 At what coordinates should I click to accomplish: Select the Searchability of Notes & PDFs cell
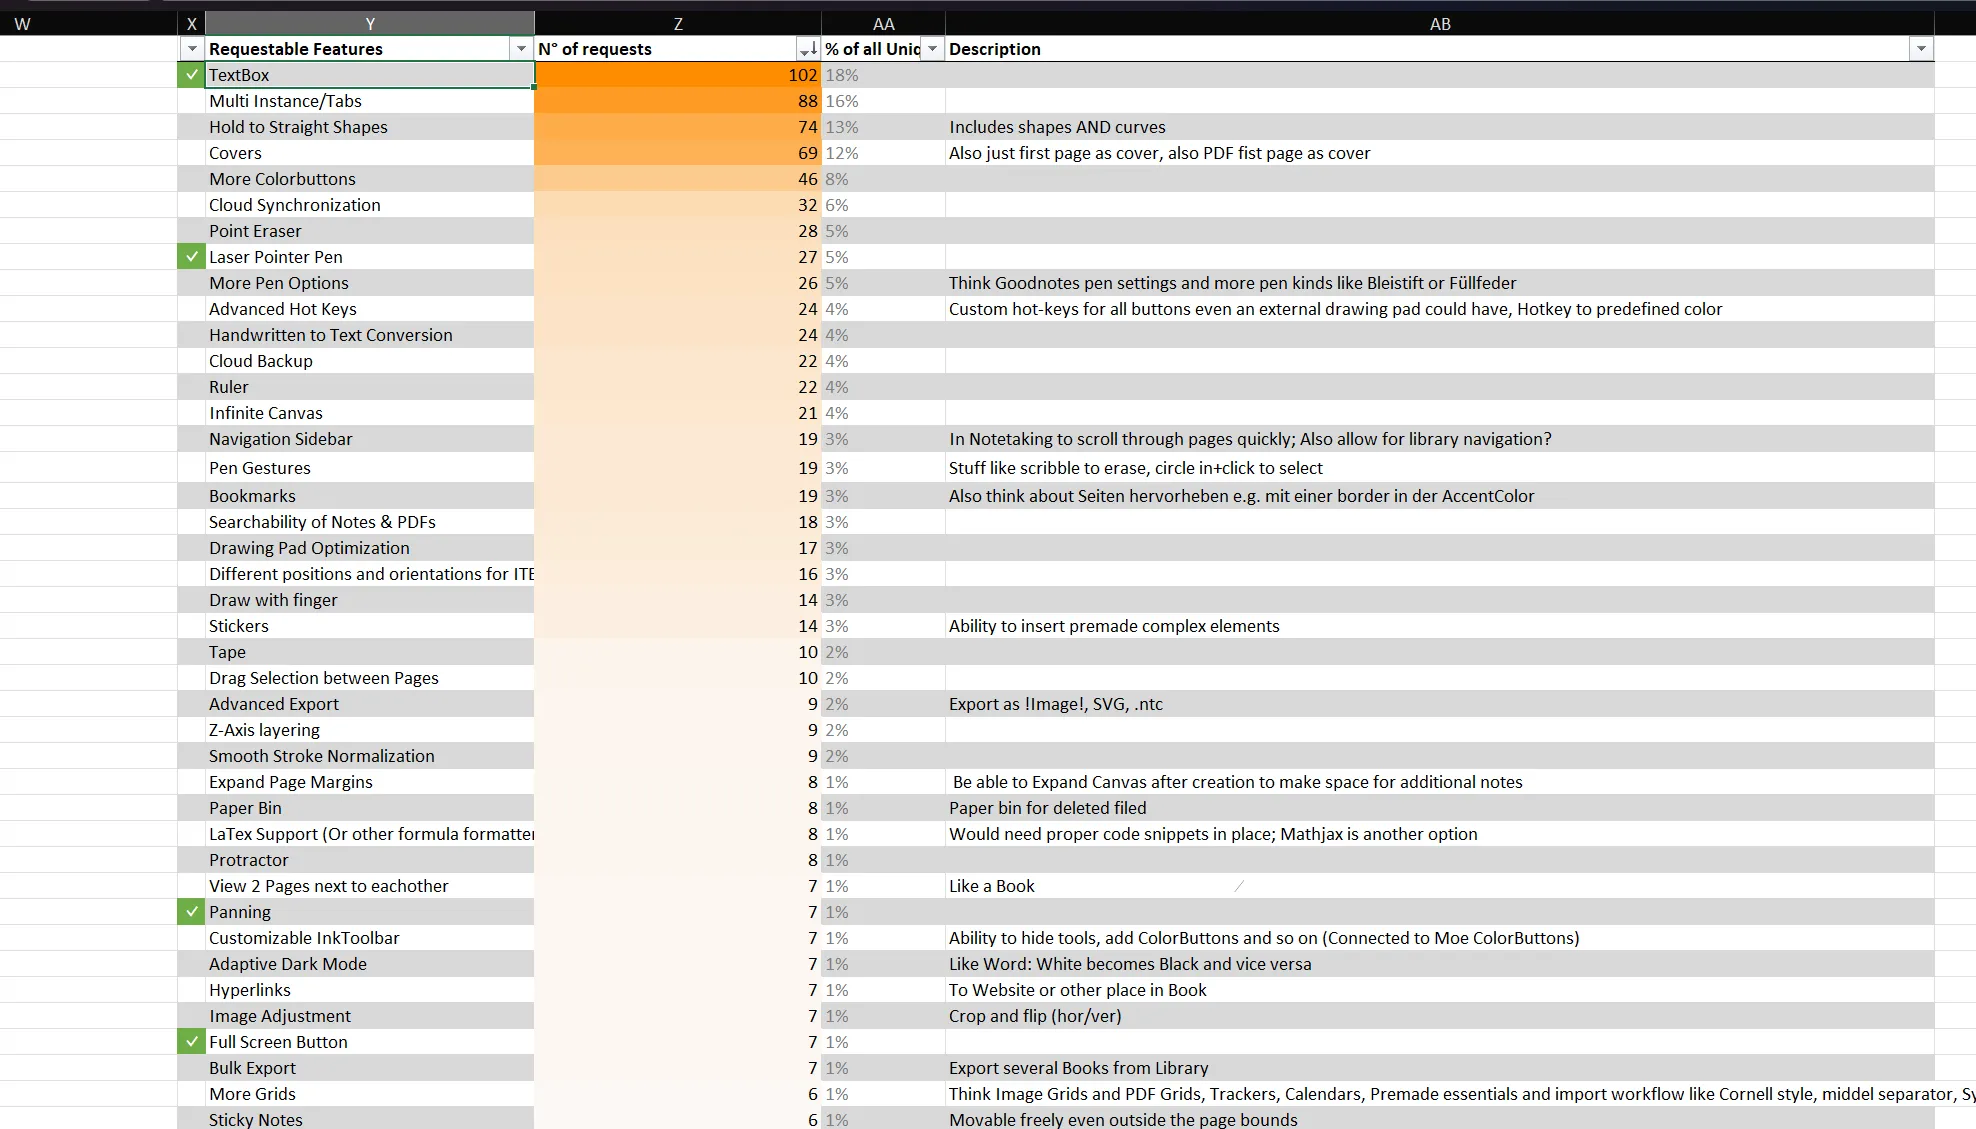[370, 522]
